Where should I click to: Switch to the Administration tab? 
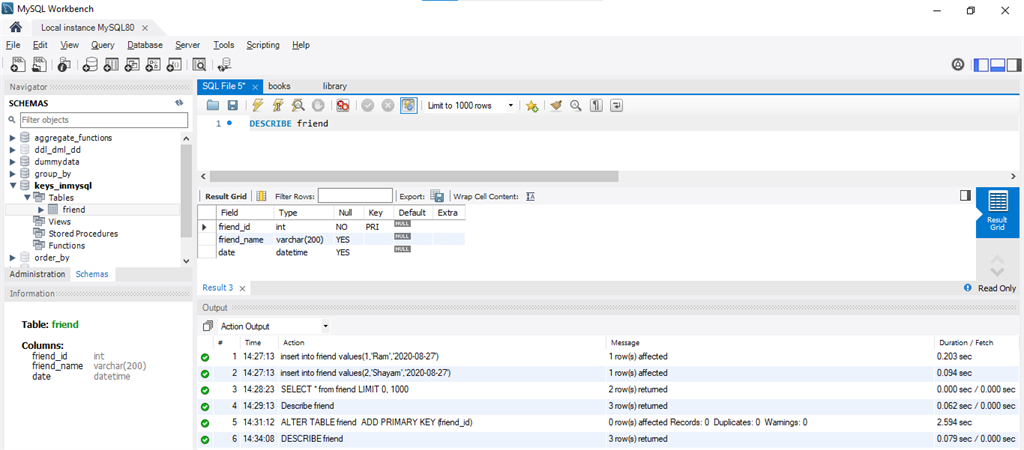(x=37, y=274)
